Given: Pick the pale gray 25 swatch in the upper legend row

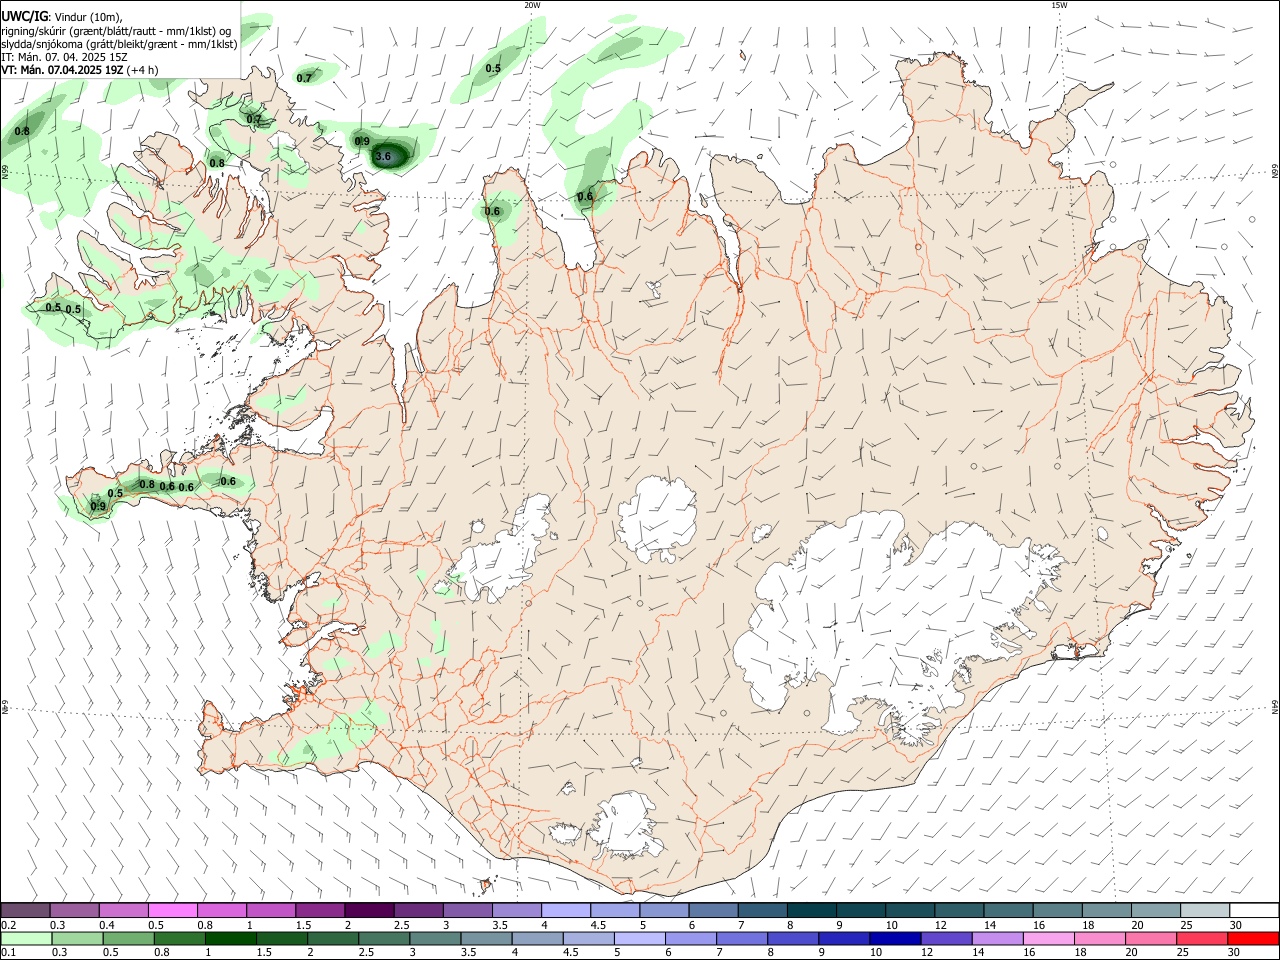Looking at the screenshot, I should coord(1205,910).
